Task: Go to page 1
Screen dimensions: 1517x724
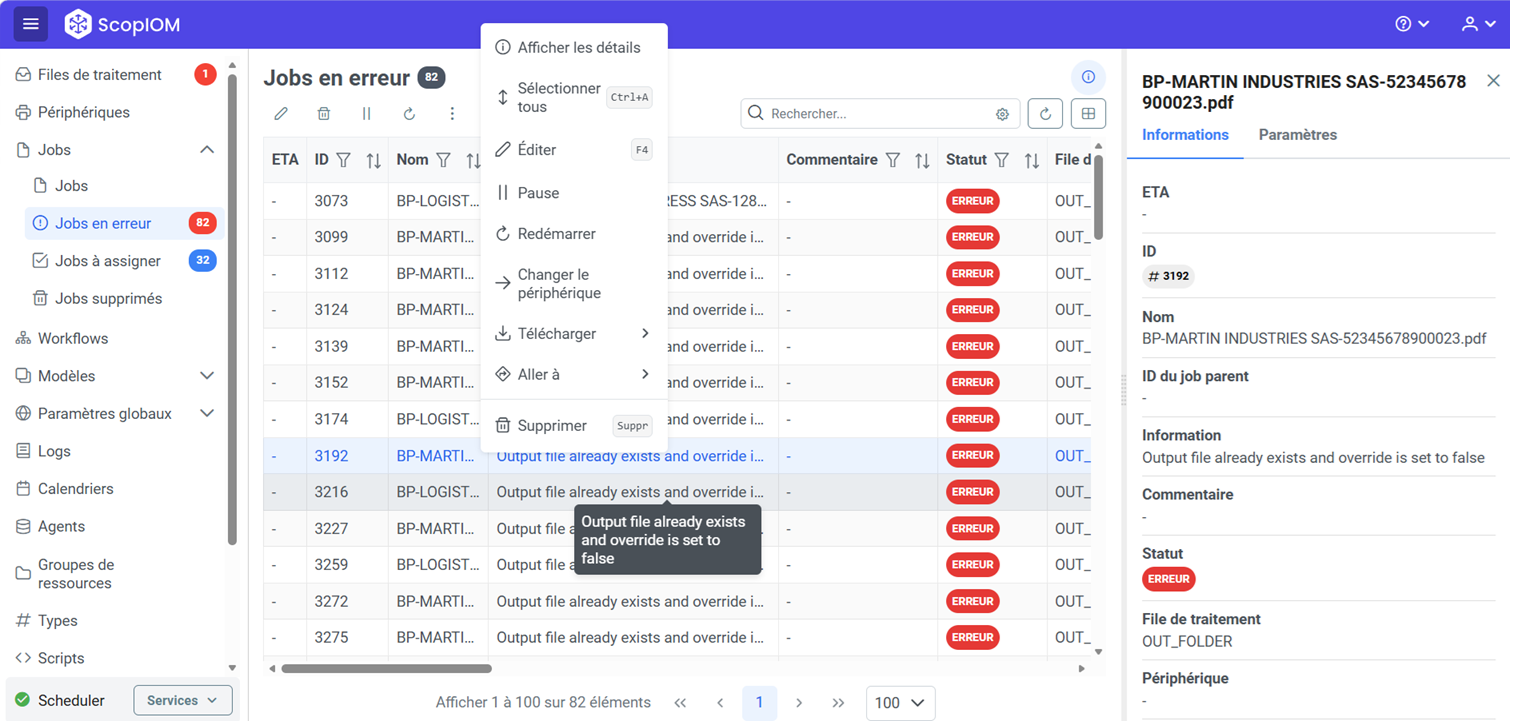Action: 759,703
